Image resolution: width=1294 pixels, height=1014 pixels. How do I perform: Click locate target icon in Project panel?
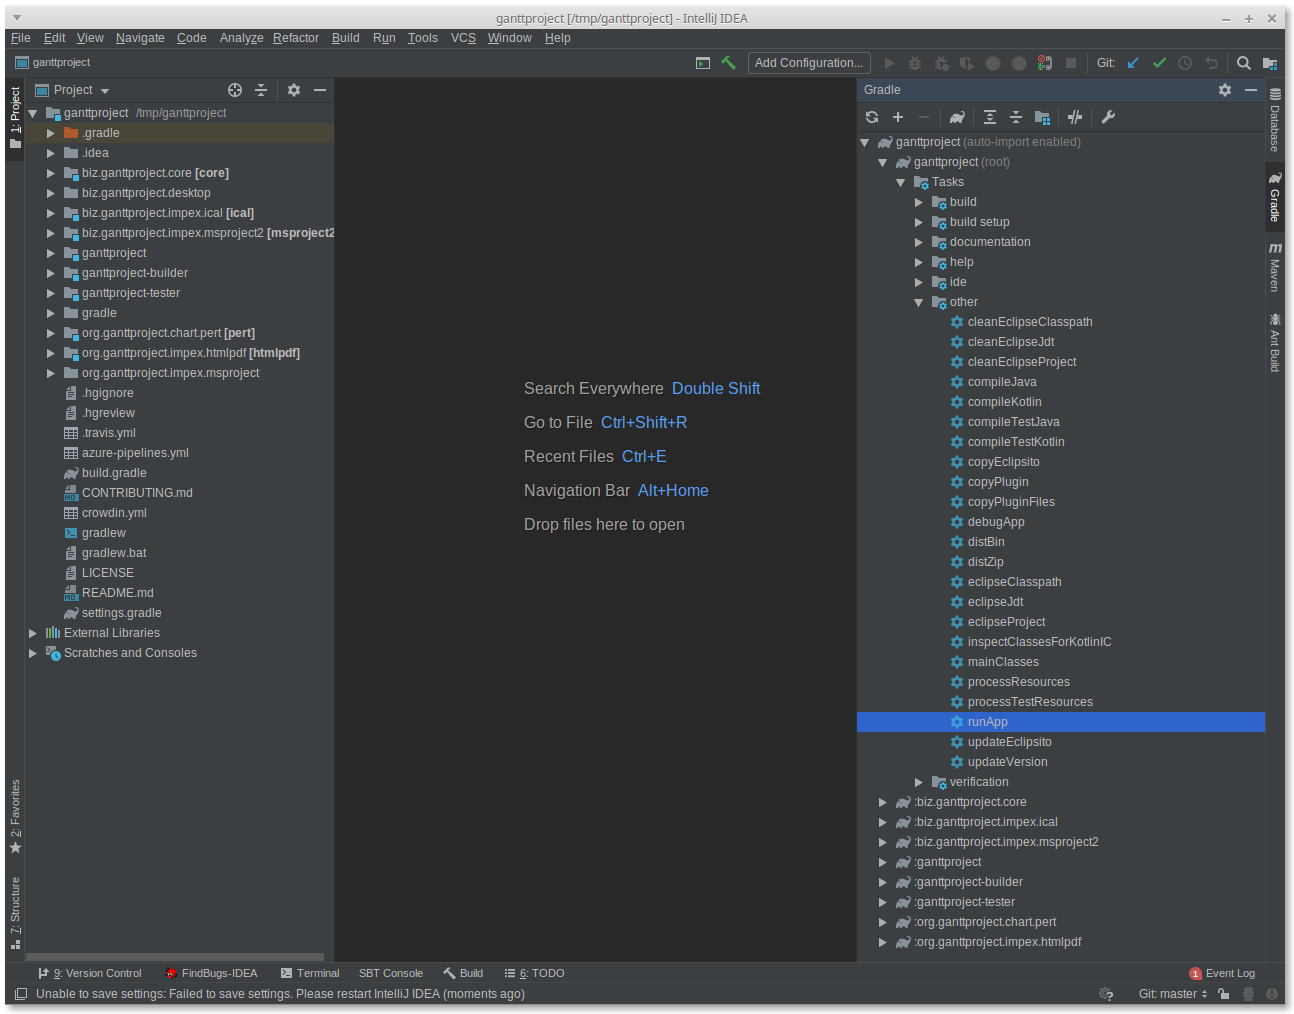pos(235,90)
